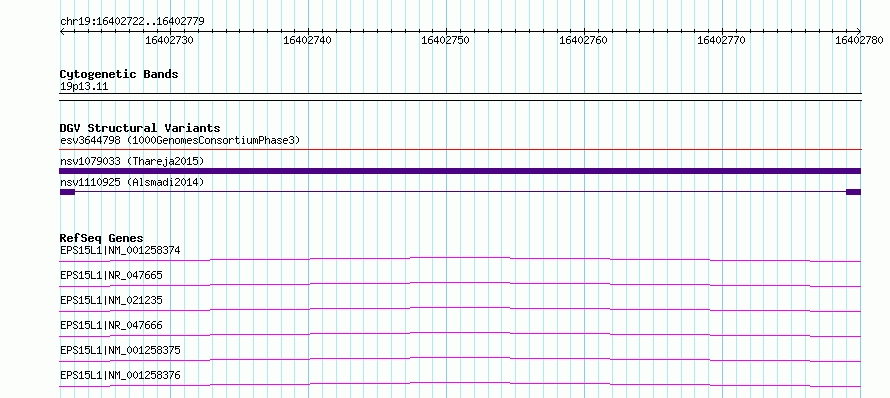
Task: Select the 16402730 ruler position marker
Action: point(170,40)
